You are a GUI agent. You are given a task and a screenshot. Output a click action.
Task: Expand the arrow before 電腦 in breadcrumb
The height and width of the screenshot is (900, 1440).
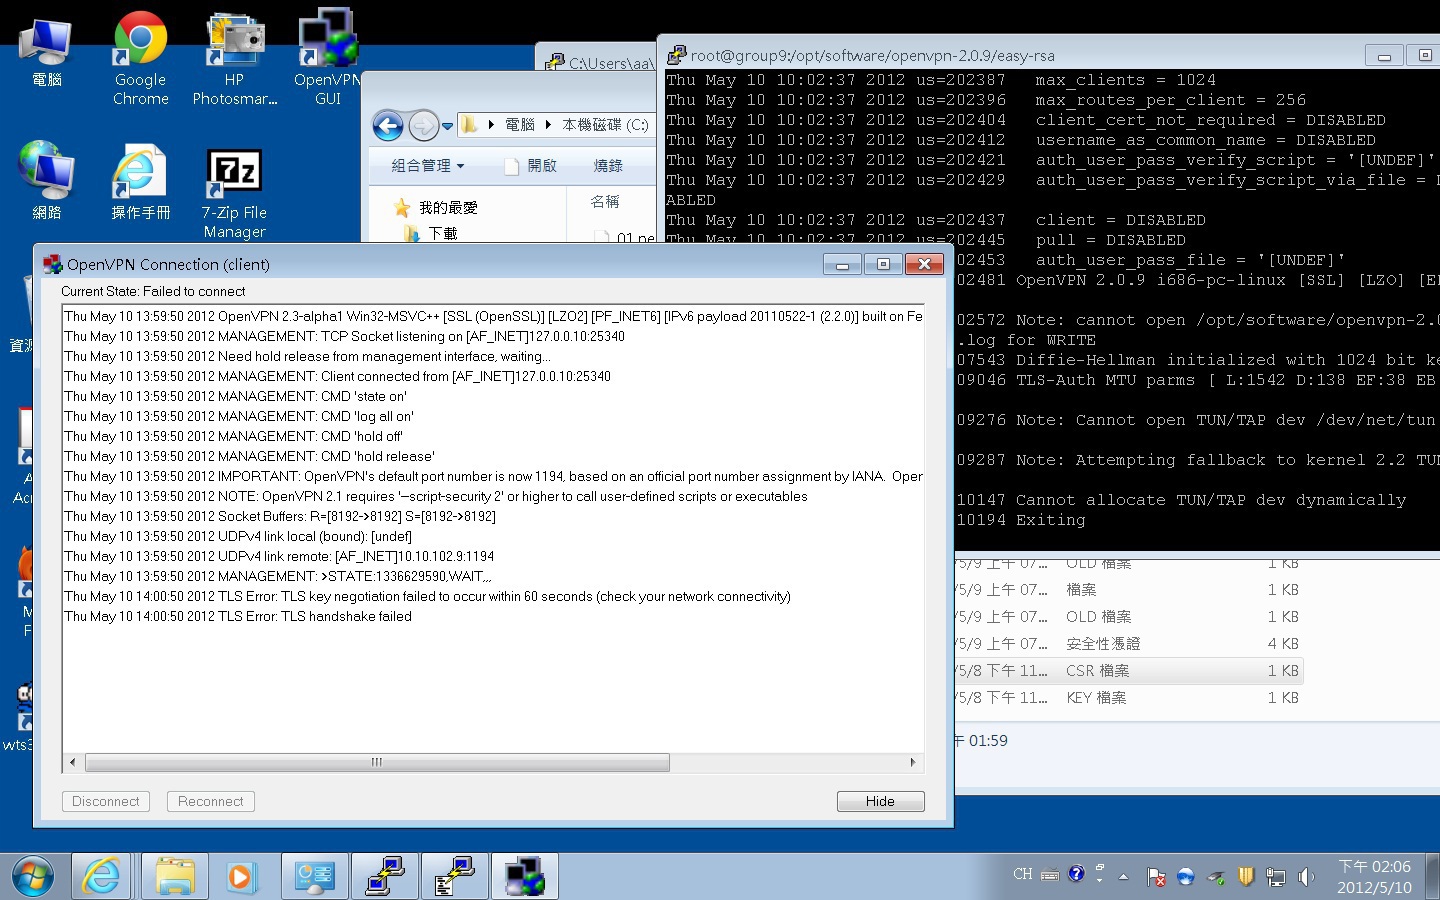[x=491, y=125]
